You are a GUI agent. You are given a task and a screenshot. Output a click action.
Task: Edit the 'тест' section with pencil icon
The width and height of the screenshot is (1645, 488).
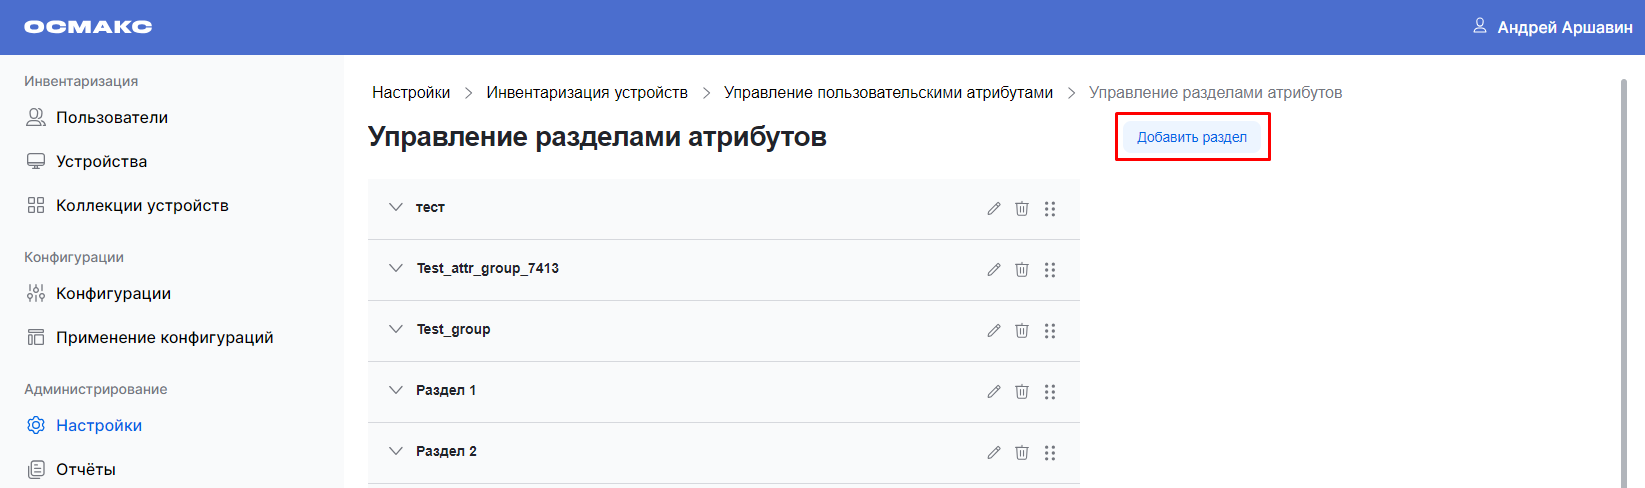tap(993, 209)
